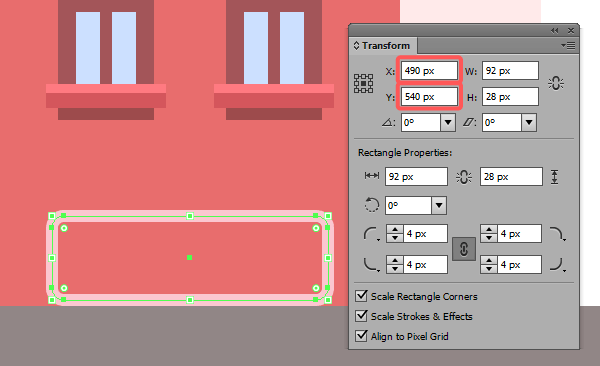Click the bottom-middle bounding box handle
The image size is (600, 366).
[190, 300]
